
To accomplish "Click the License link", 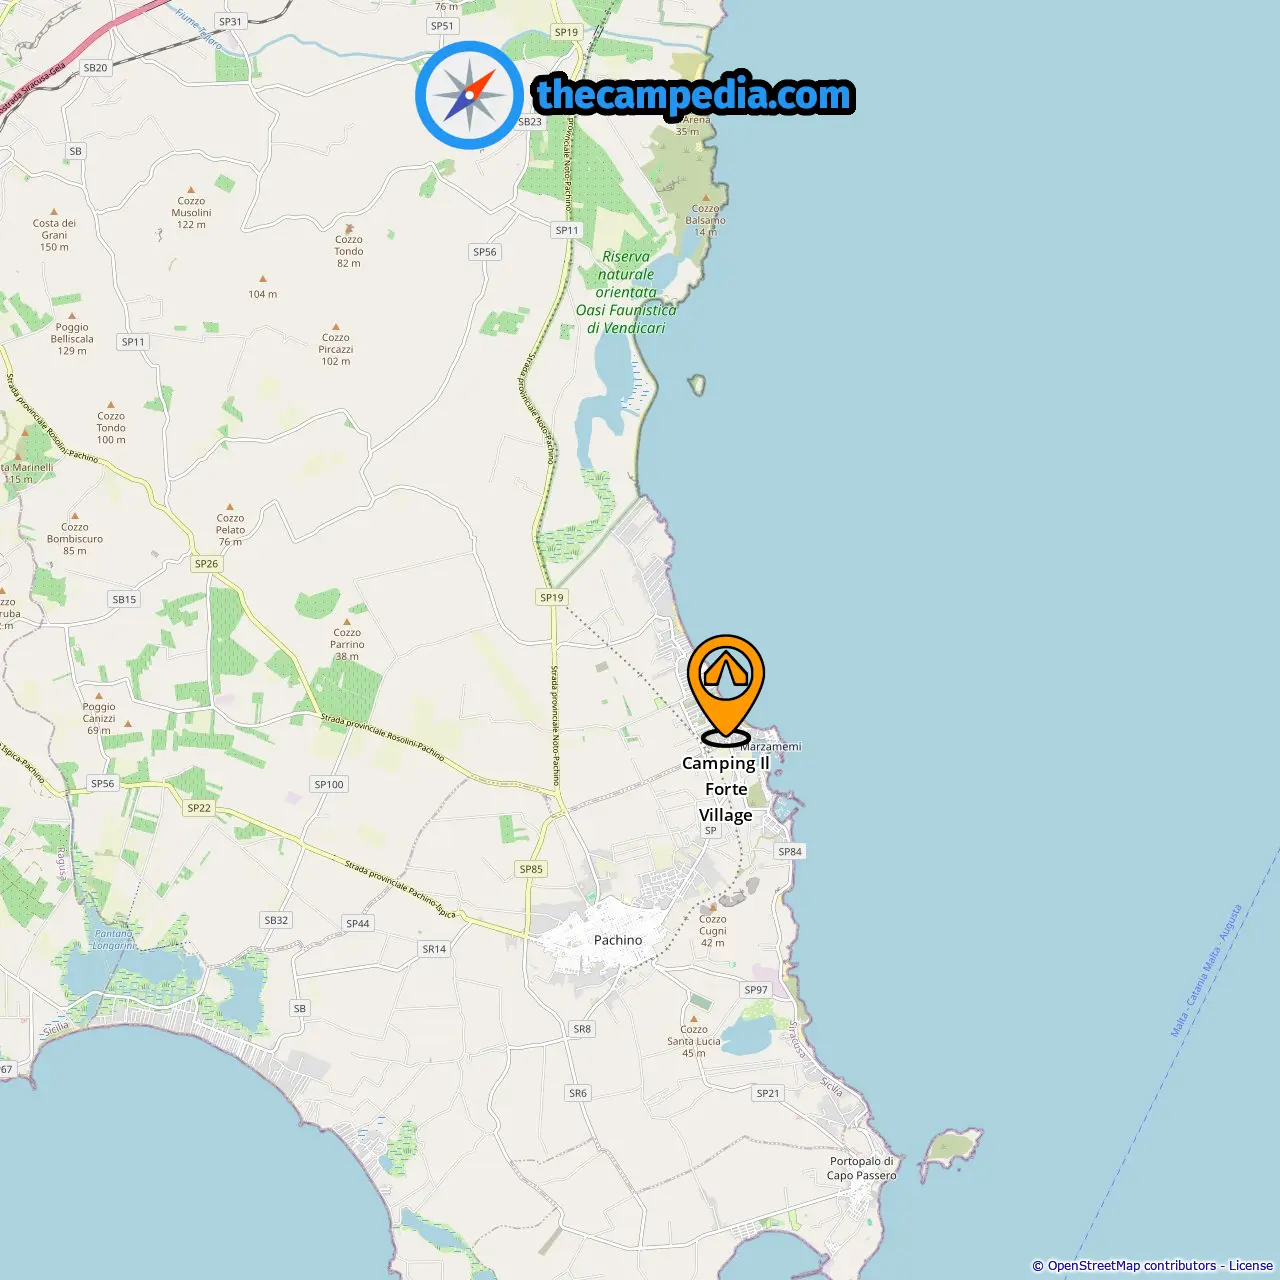I will (x=1251, y=1266).
